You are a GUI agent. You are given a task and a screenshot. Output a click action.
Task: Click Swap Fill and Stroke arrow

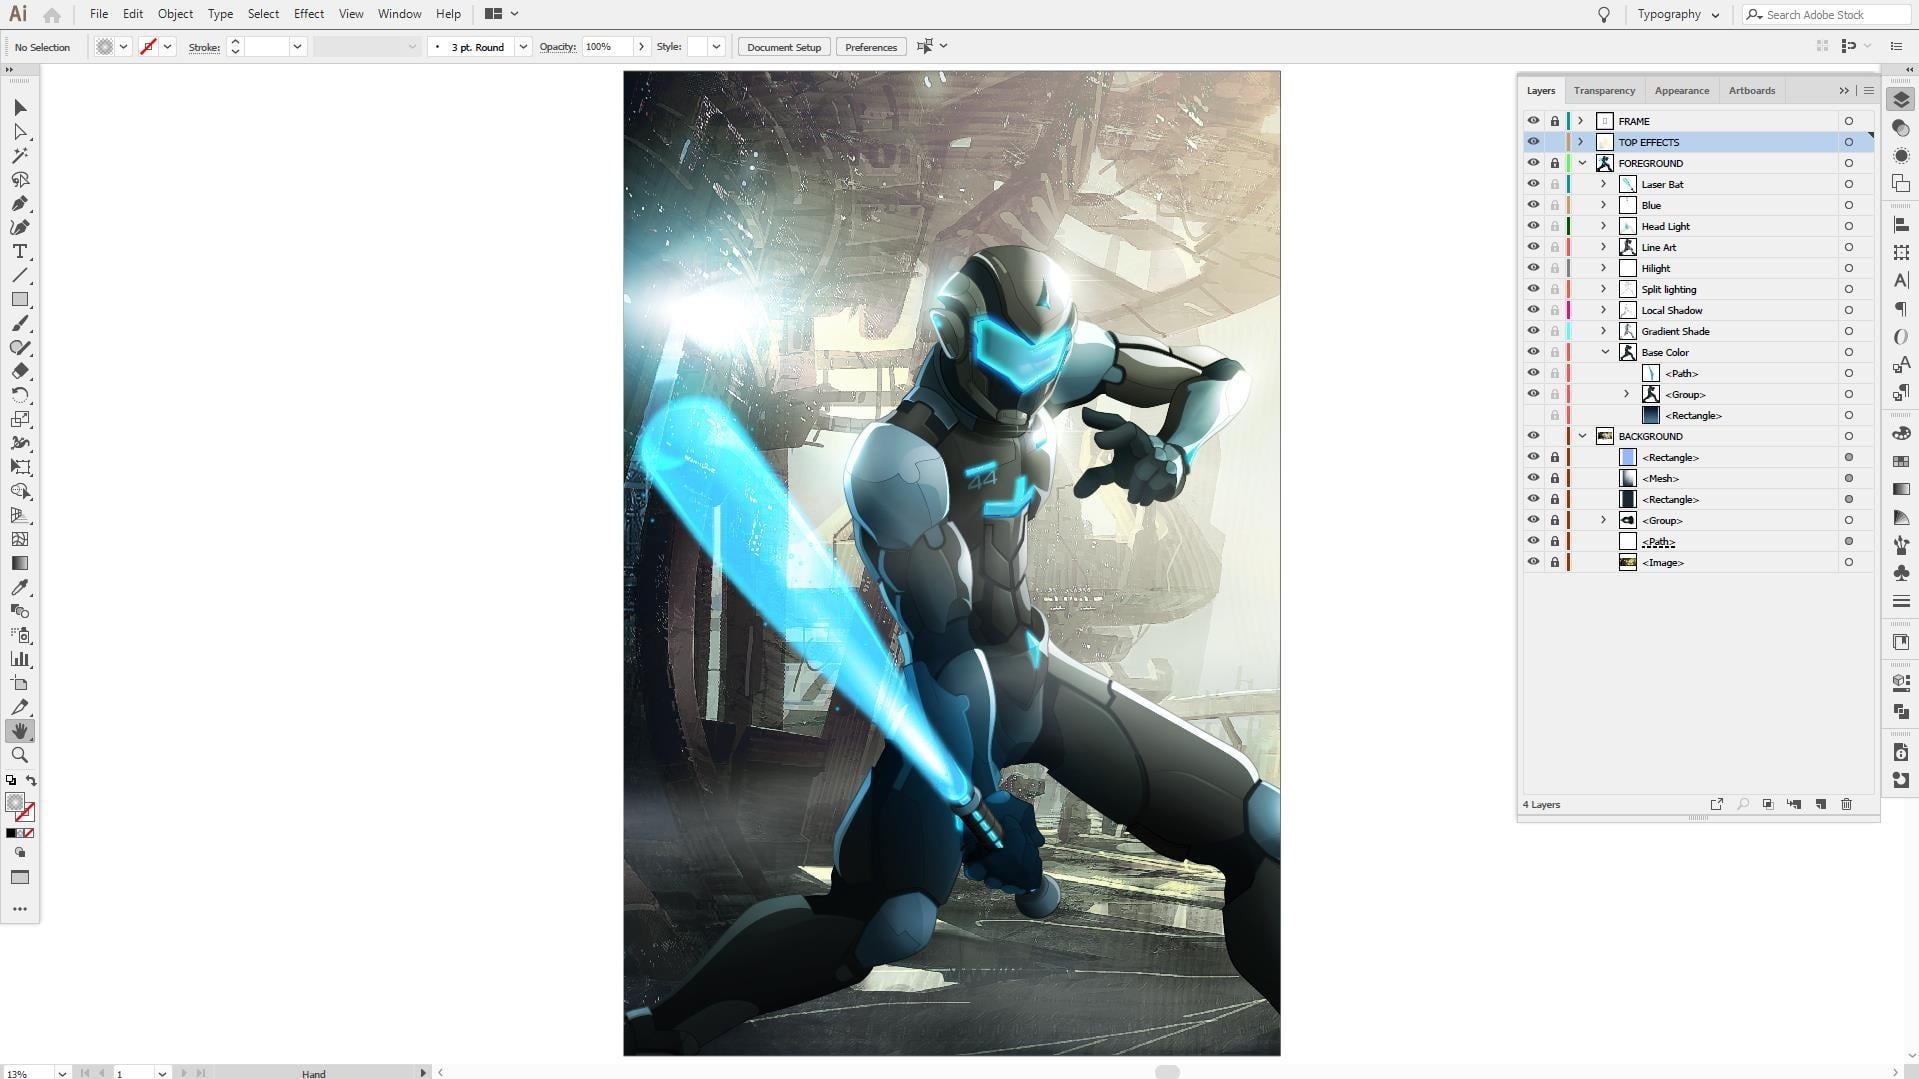pos(31,781)
